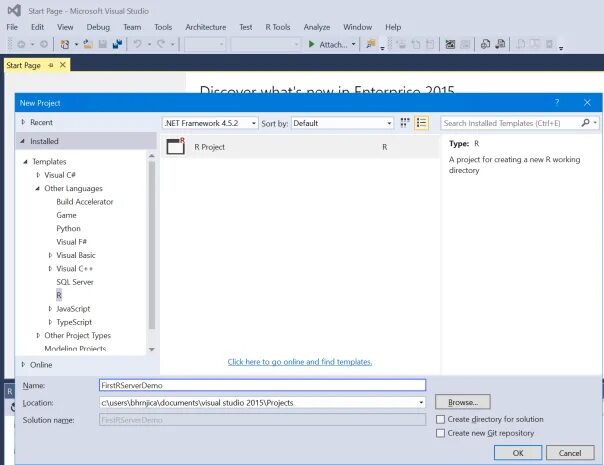Expand the Visual C# node
The image size is (604, 465).
(38, 175)
